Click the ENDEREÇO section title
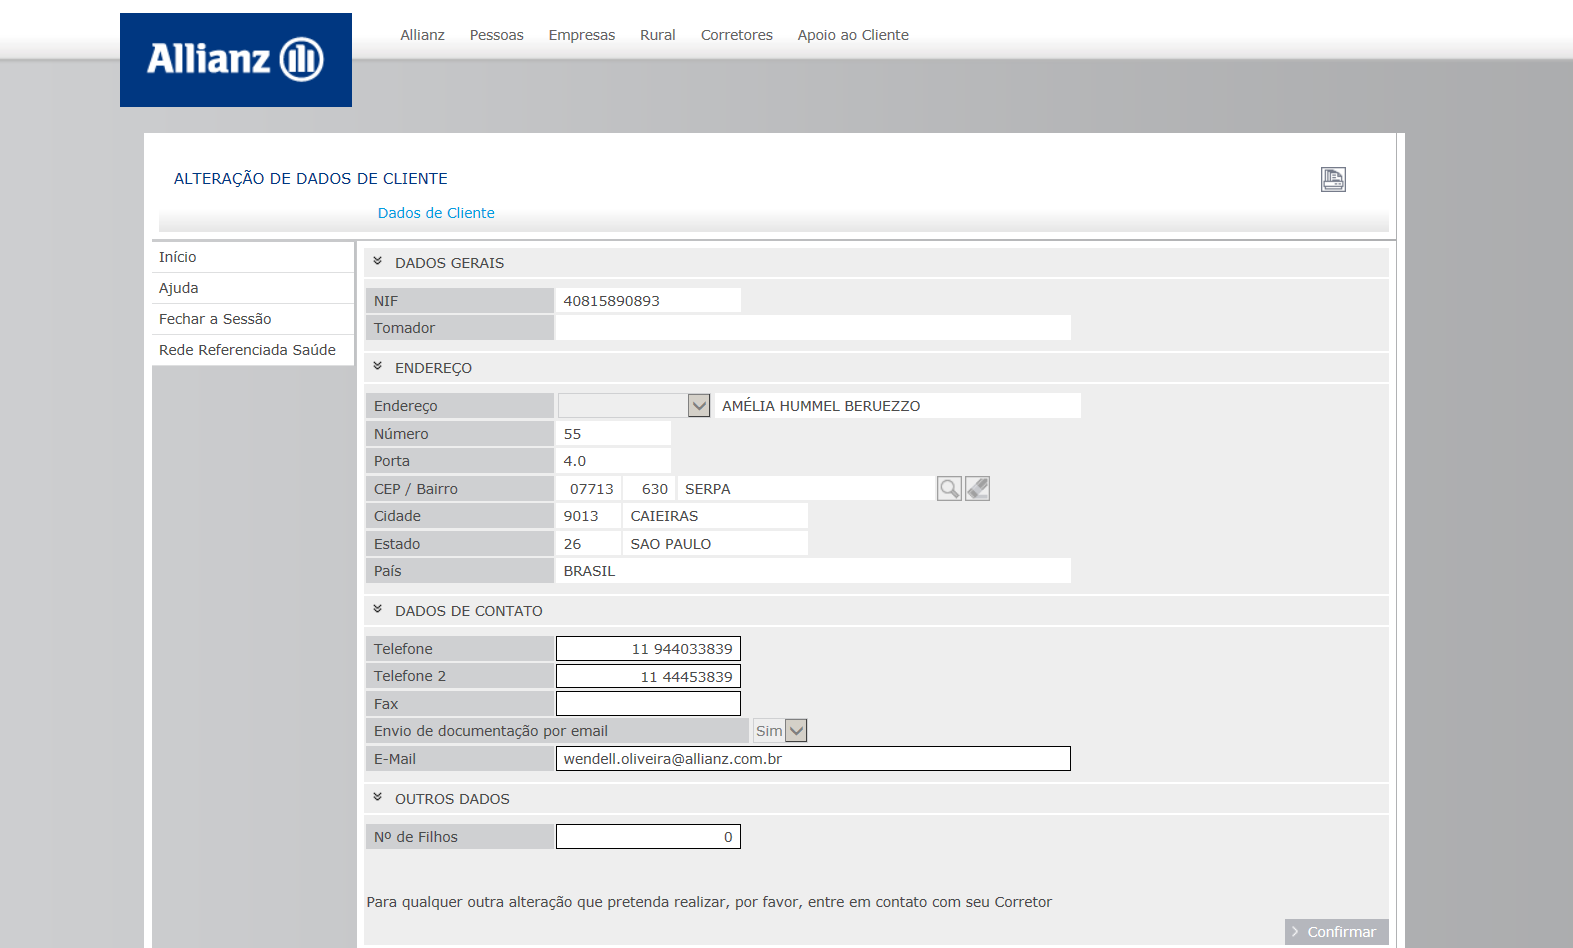Image resolution: width=1573 pixels, height=948 pixels. point(433,368)
